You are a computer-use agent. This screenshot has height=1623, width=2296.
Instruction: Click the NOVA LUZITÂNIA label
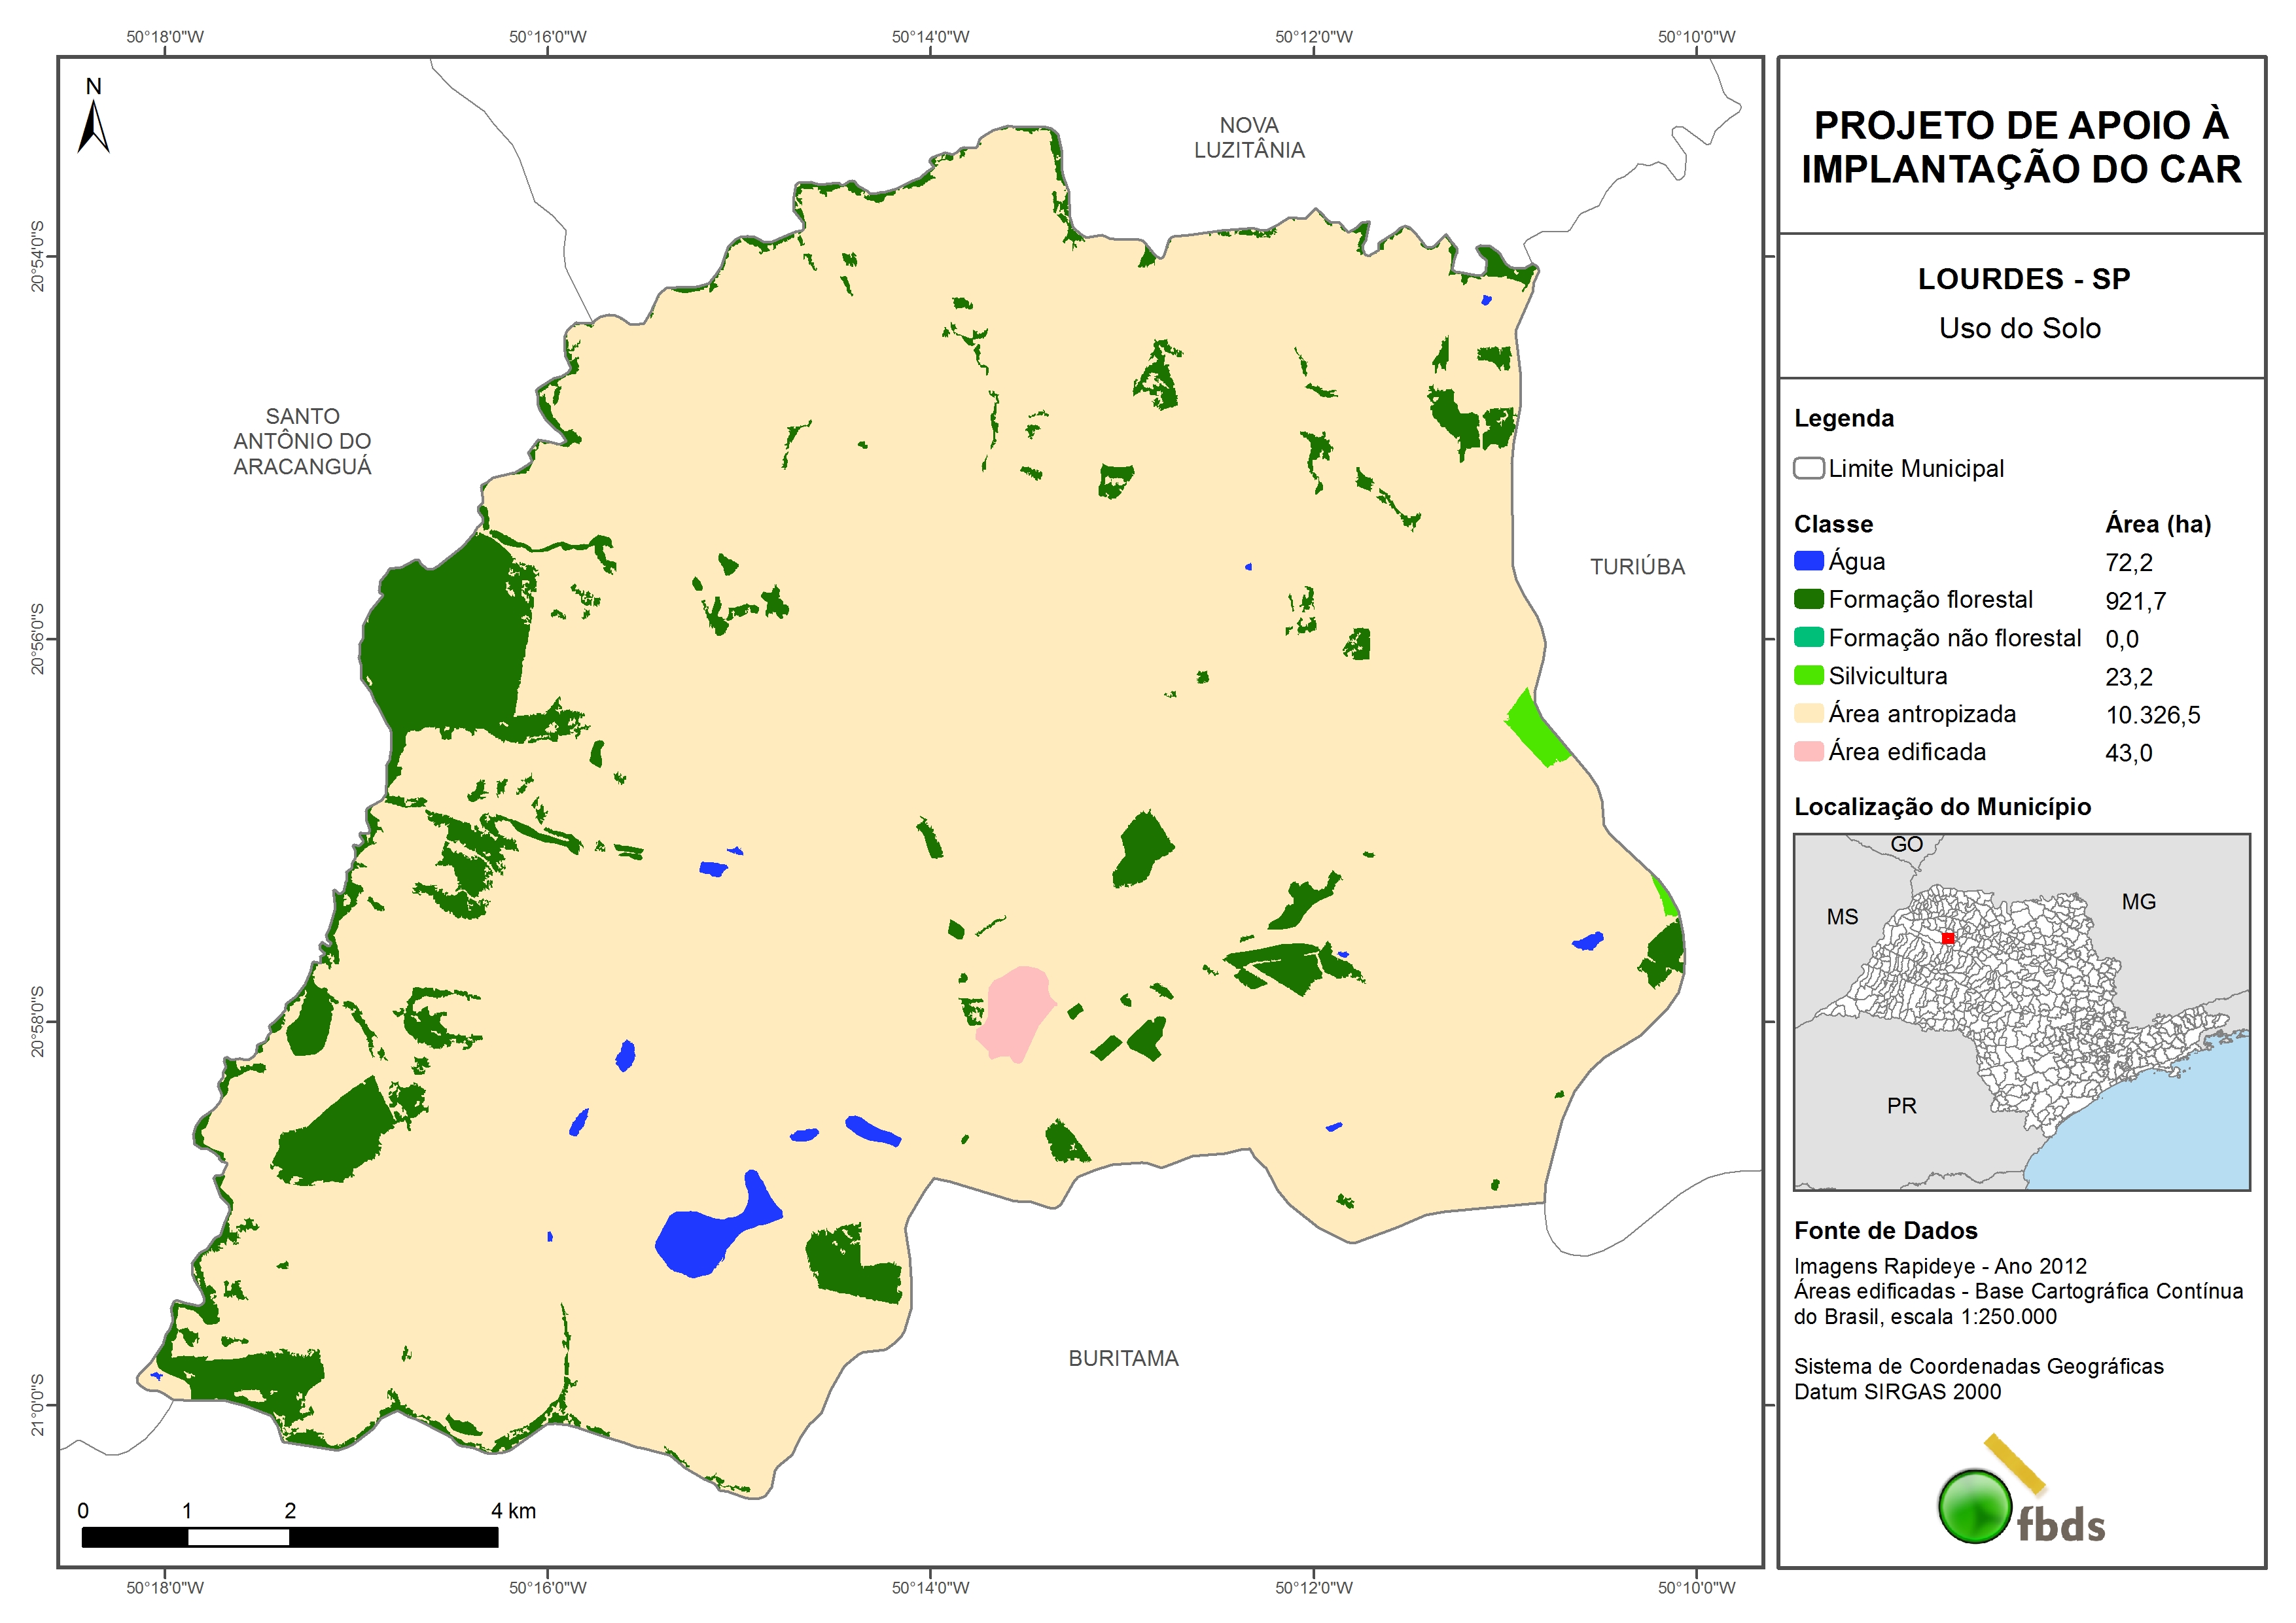pos(1249,138)
